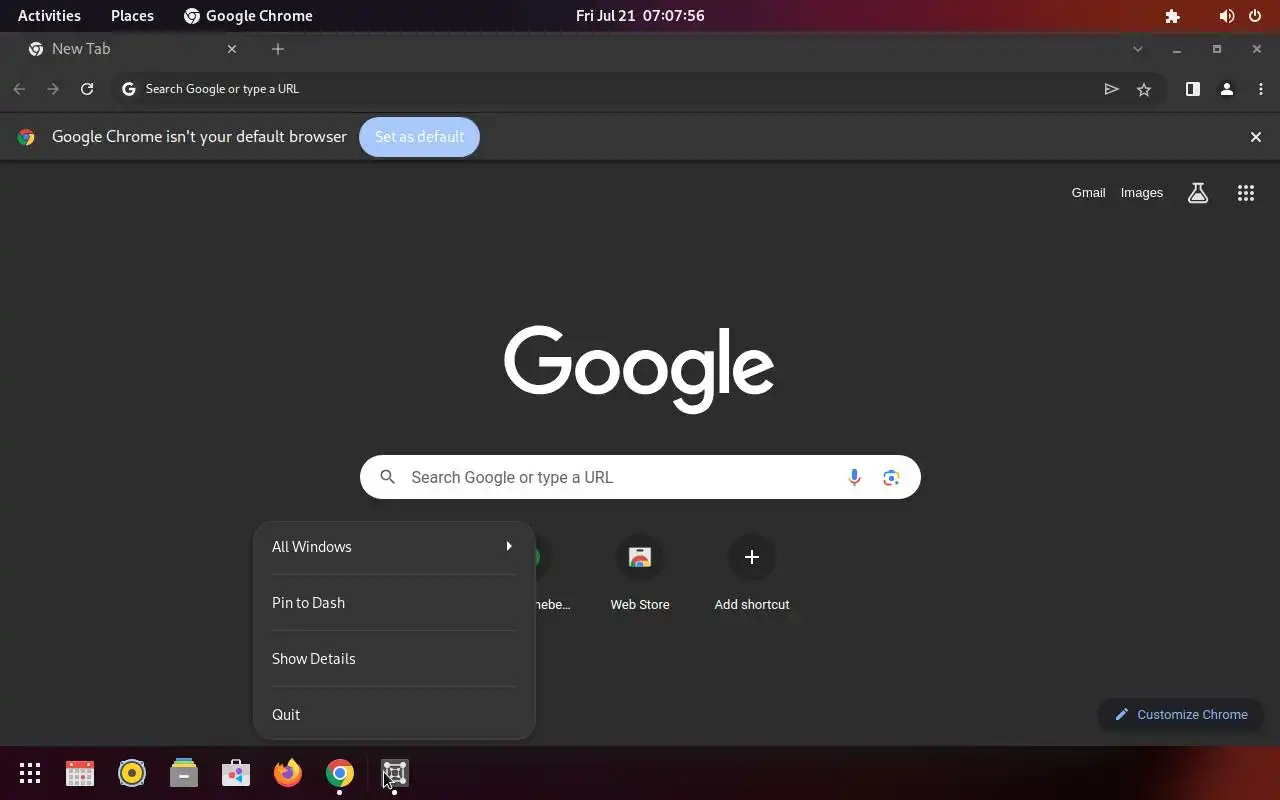
Task: Close the New Tab tab
Action: click(x=232, y=49)
